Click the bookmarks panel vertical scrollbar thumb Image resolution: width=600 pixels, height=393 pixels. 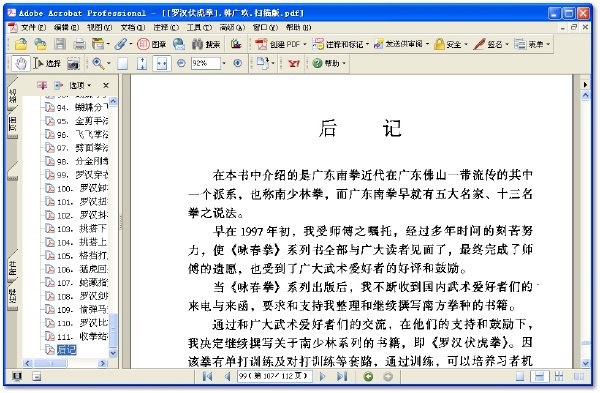[113, 328]
